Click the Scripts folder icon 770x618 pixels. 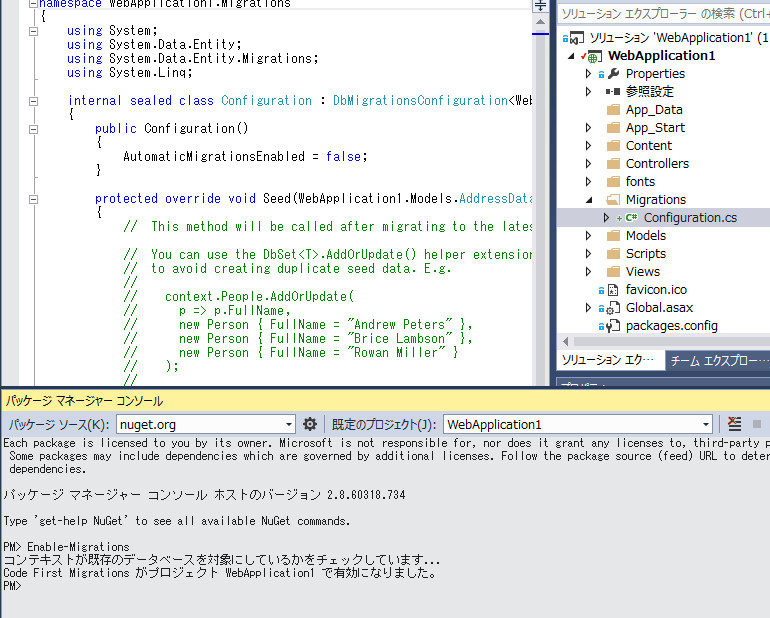click(613, 253)
